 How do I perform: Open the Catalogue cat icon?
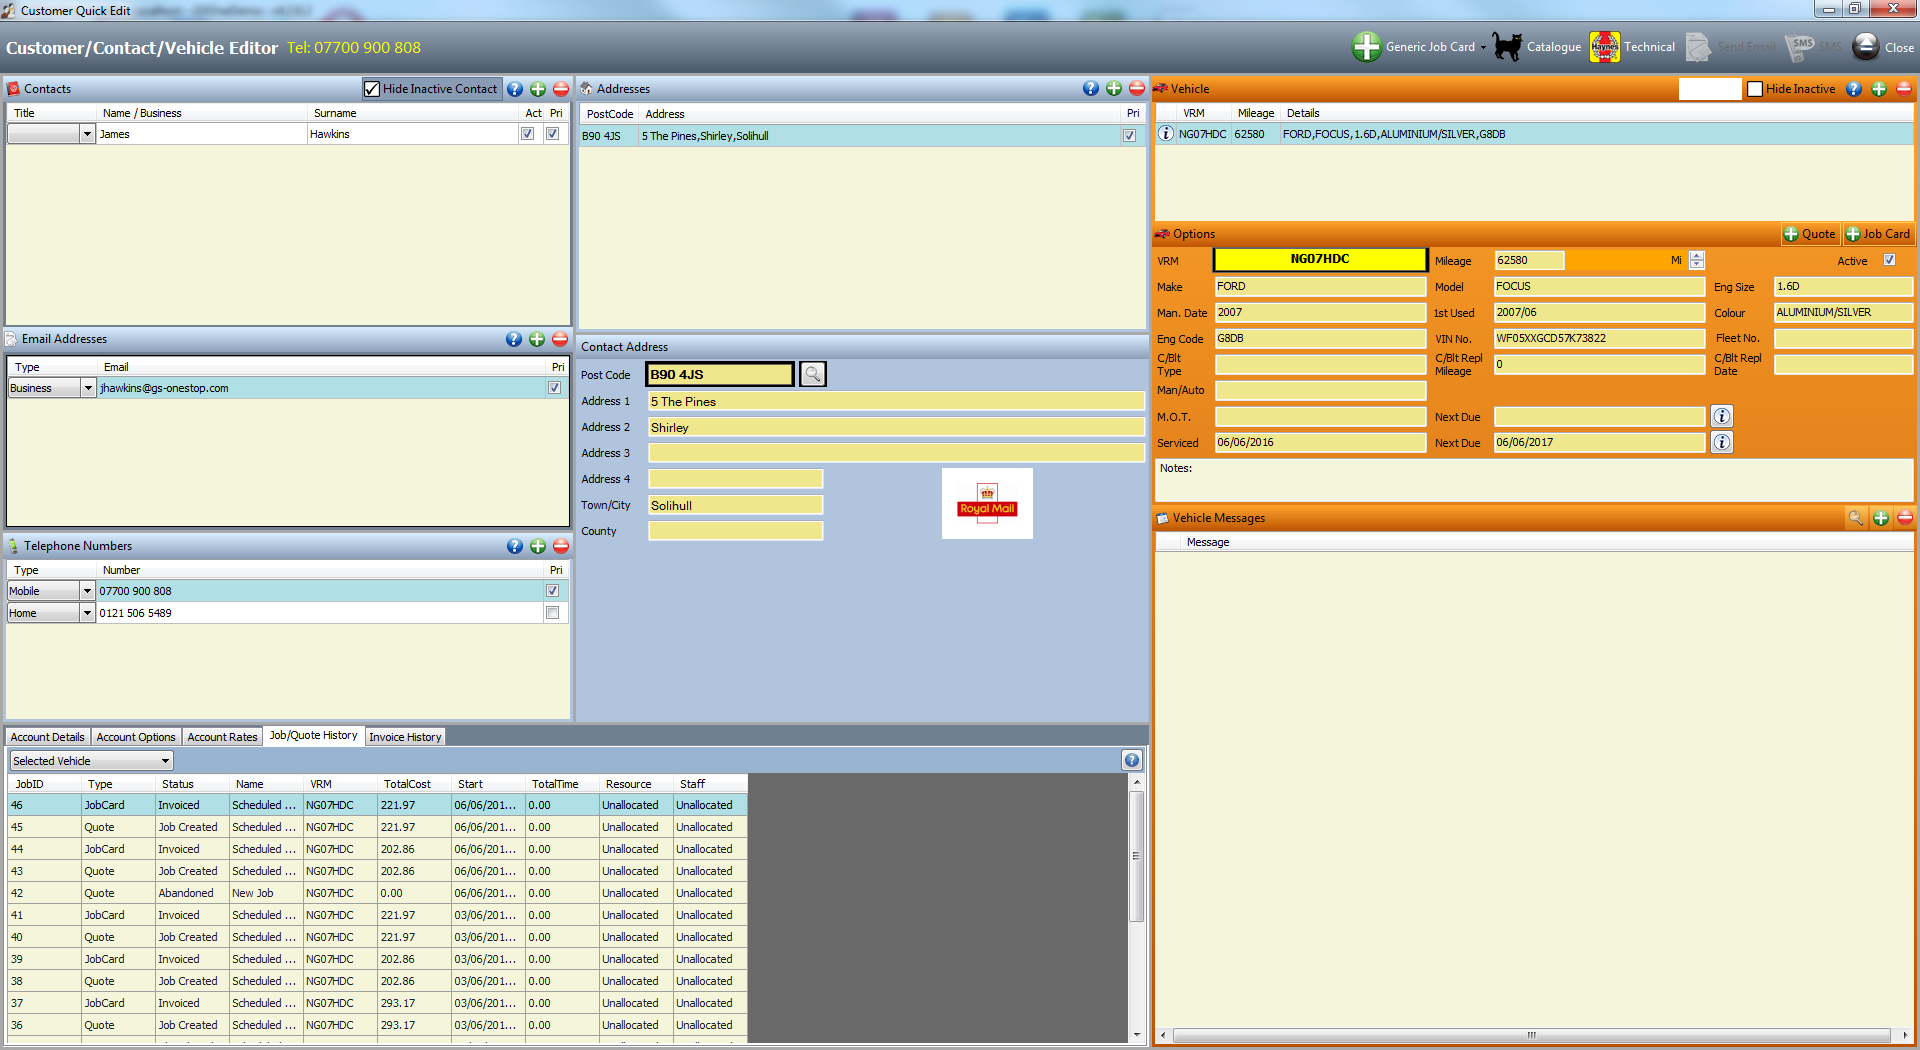coord(1507,47)
